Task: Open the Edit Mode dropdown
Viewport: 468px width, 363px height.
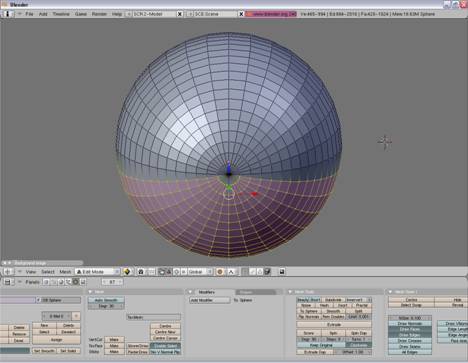Action: pos(97,272)
